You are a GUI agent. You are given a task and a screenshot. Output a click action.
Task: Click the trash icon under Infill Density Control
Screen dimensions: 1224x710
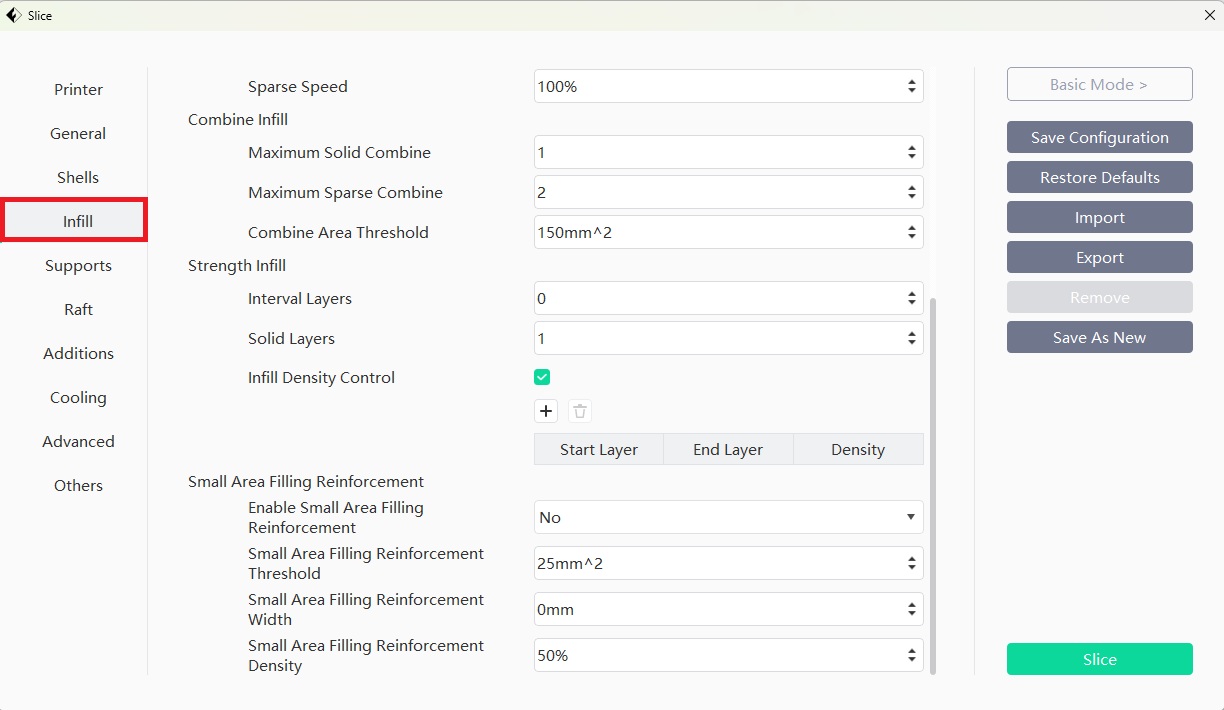coord(580,411)
